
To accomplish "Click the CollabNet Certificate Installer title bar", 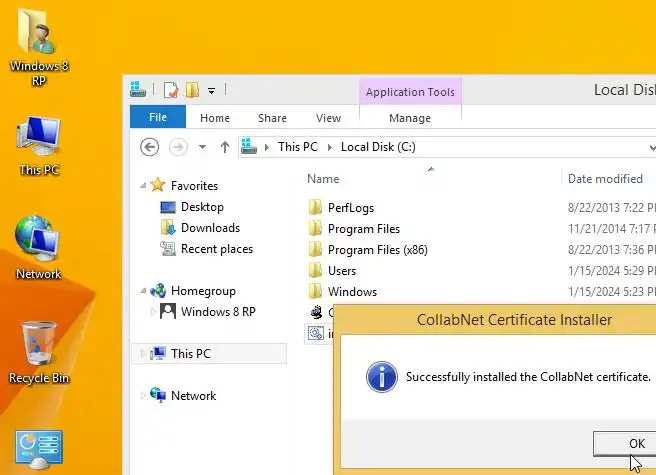I will (x=495, y=320).
